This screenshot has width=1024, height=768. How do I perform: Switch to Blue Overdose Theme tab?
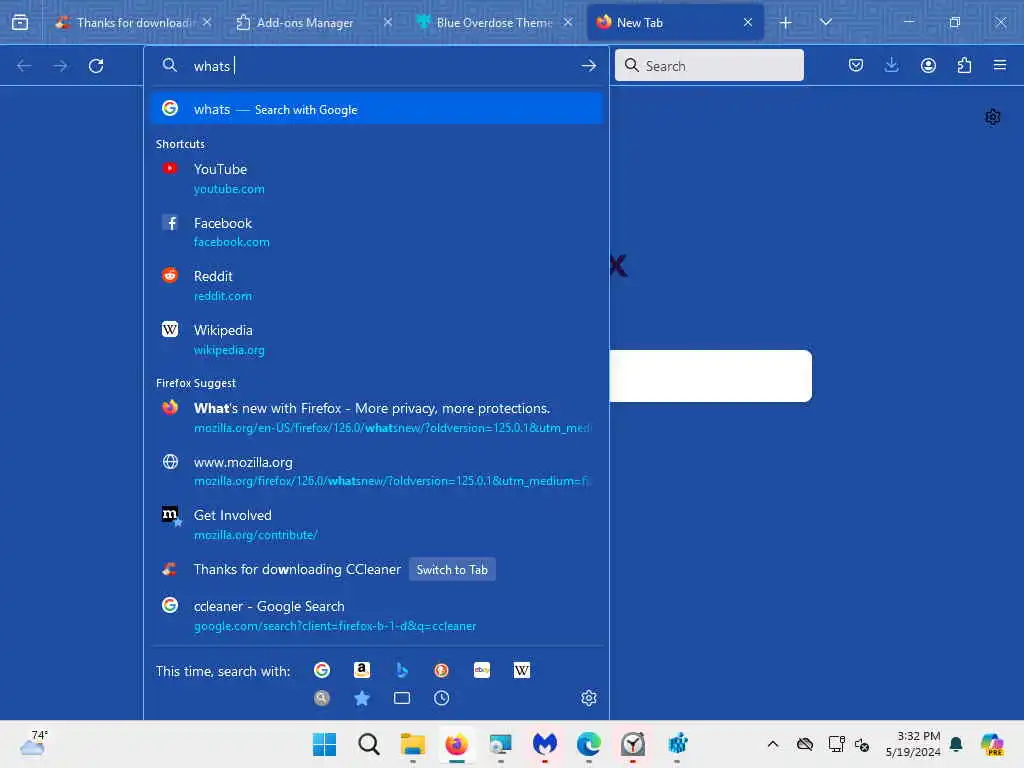[x=494, y=23]
